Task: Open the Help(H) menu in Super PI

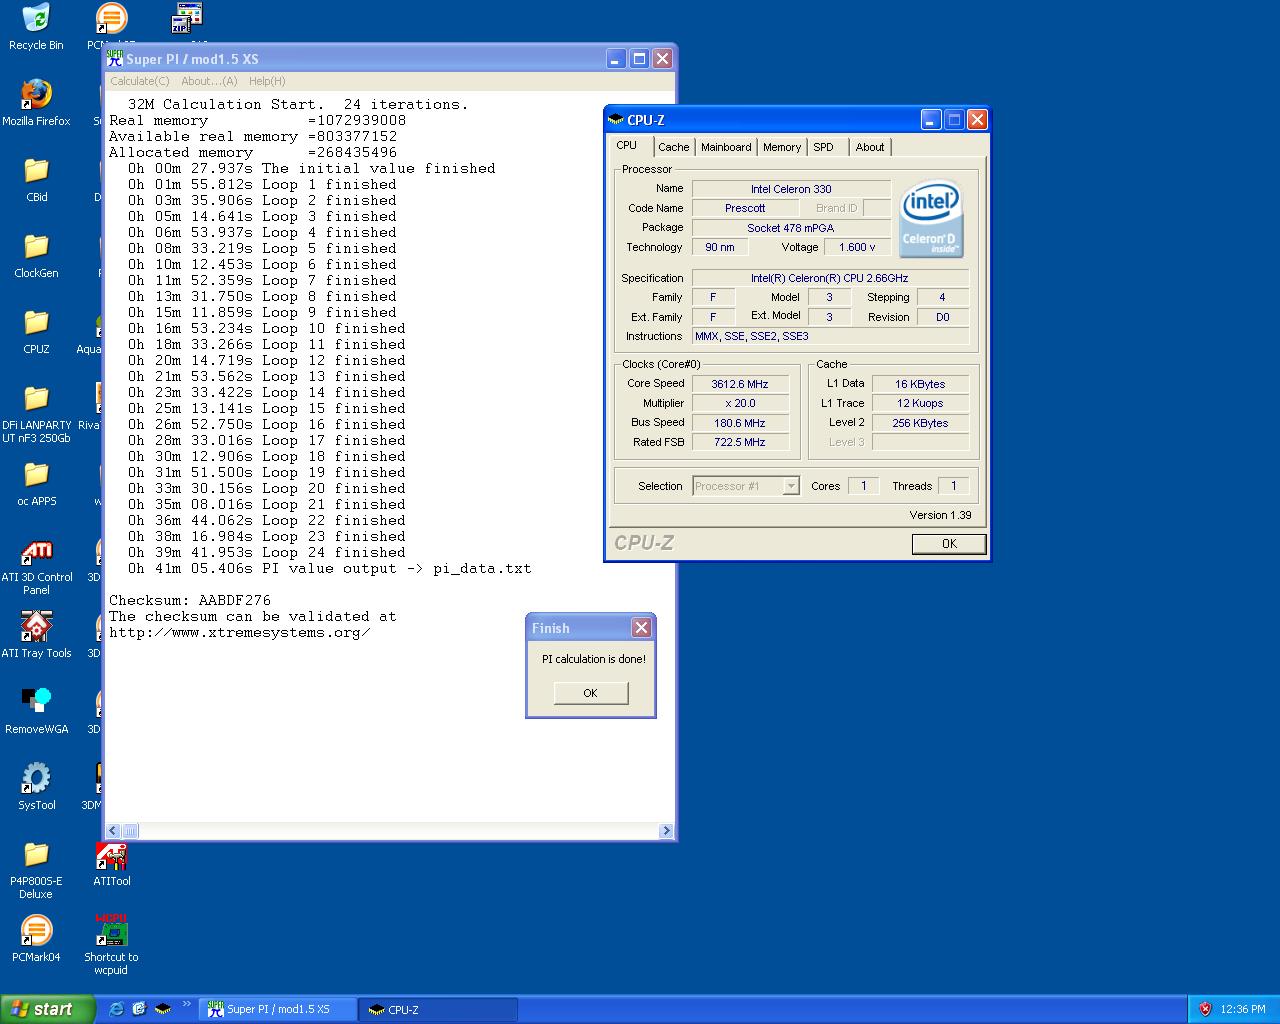Action: click(x=267, y=81)
